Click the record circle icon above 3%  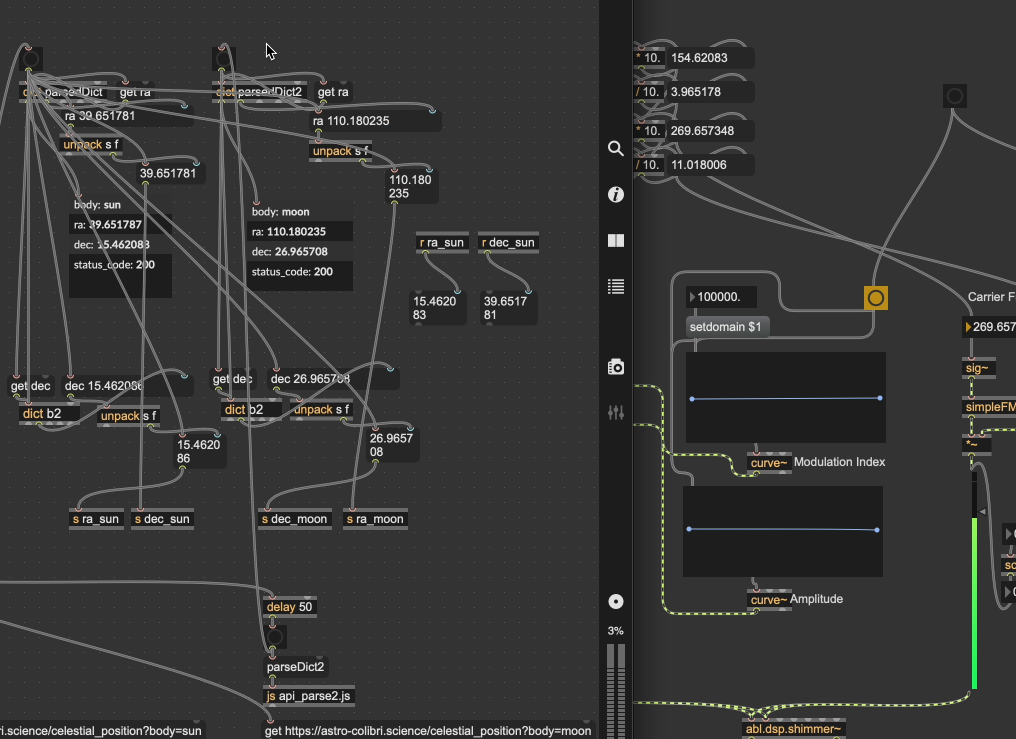tap(616, 601)
